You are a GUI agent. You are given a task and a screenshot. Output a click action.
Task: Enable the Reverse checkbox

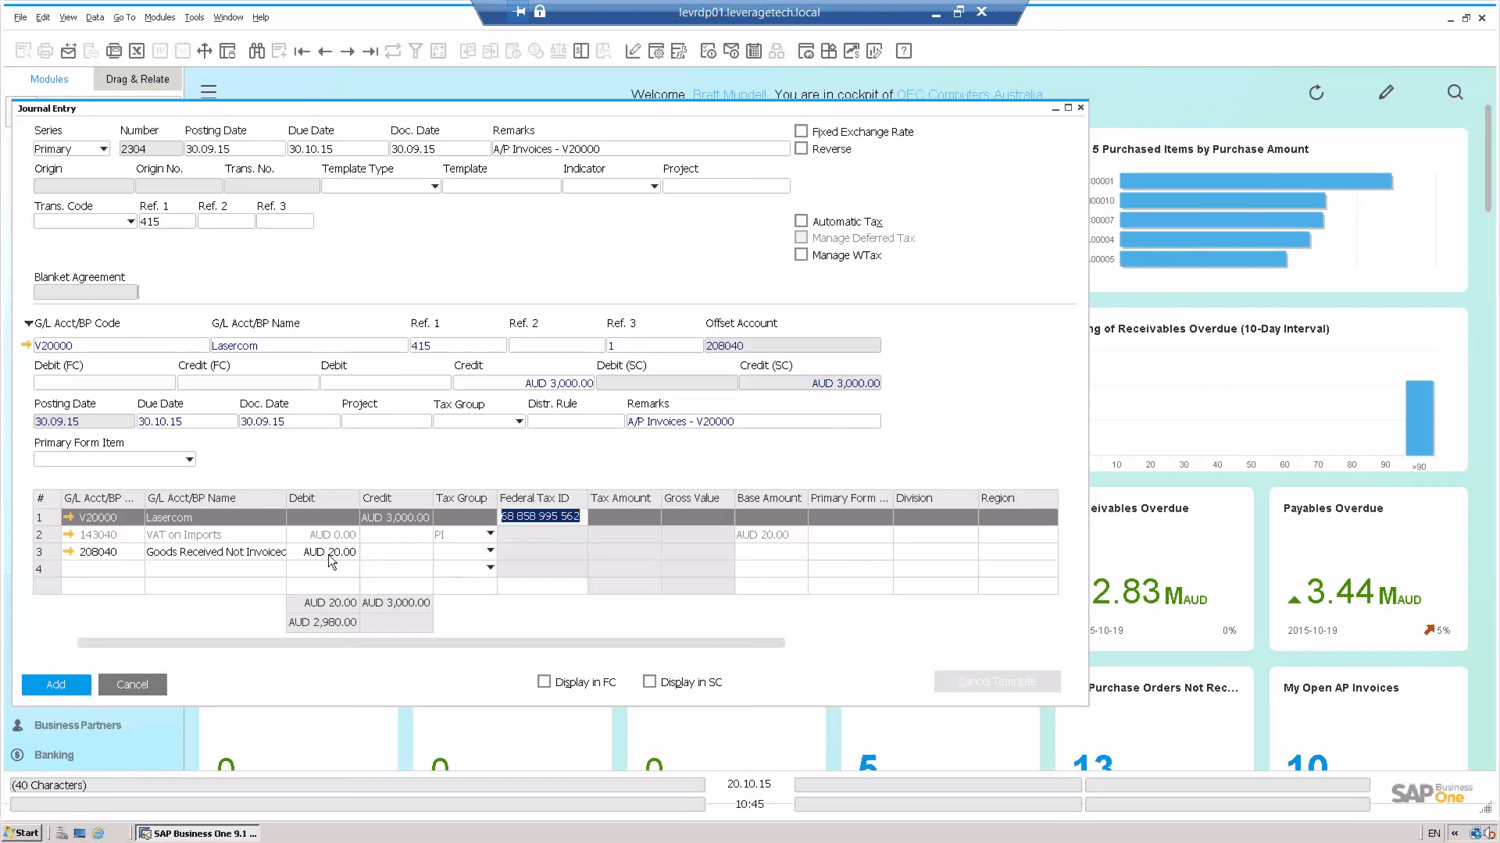pos(801,148)
